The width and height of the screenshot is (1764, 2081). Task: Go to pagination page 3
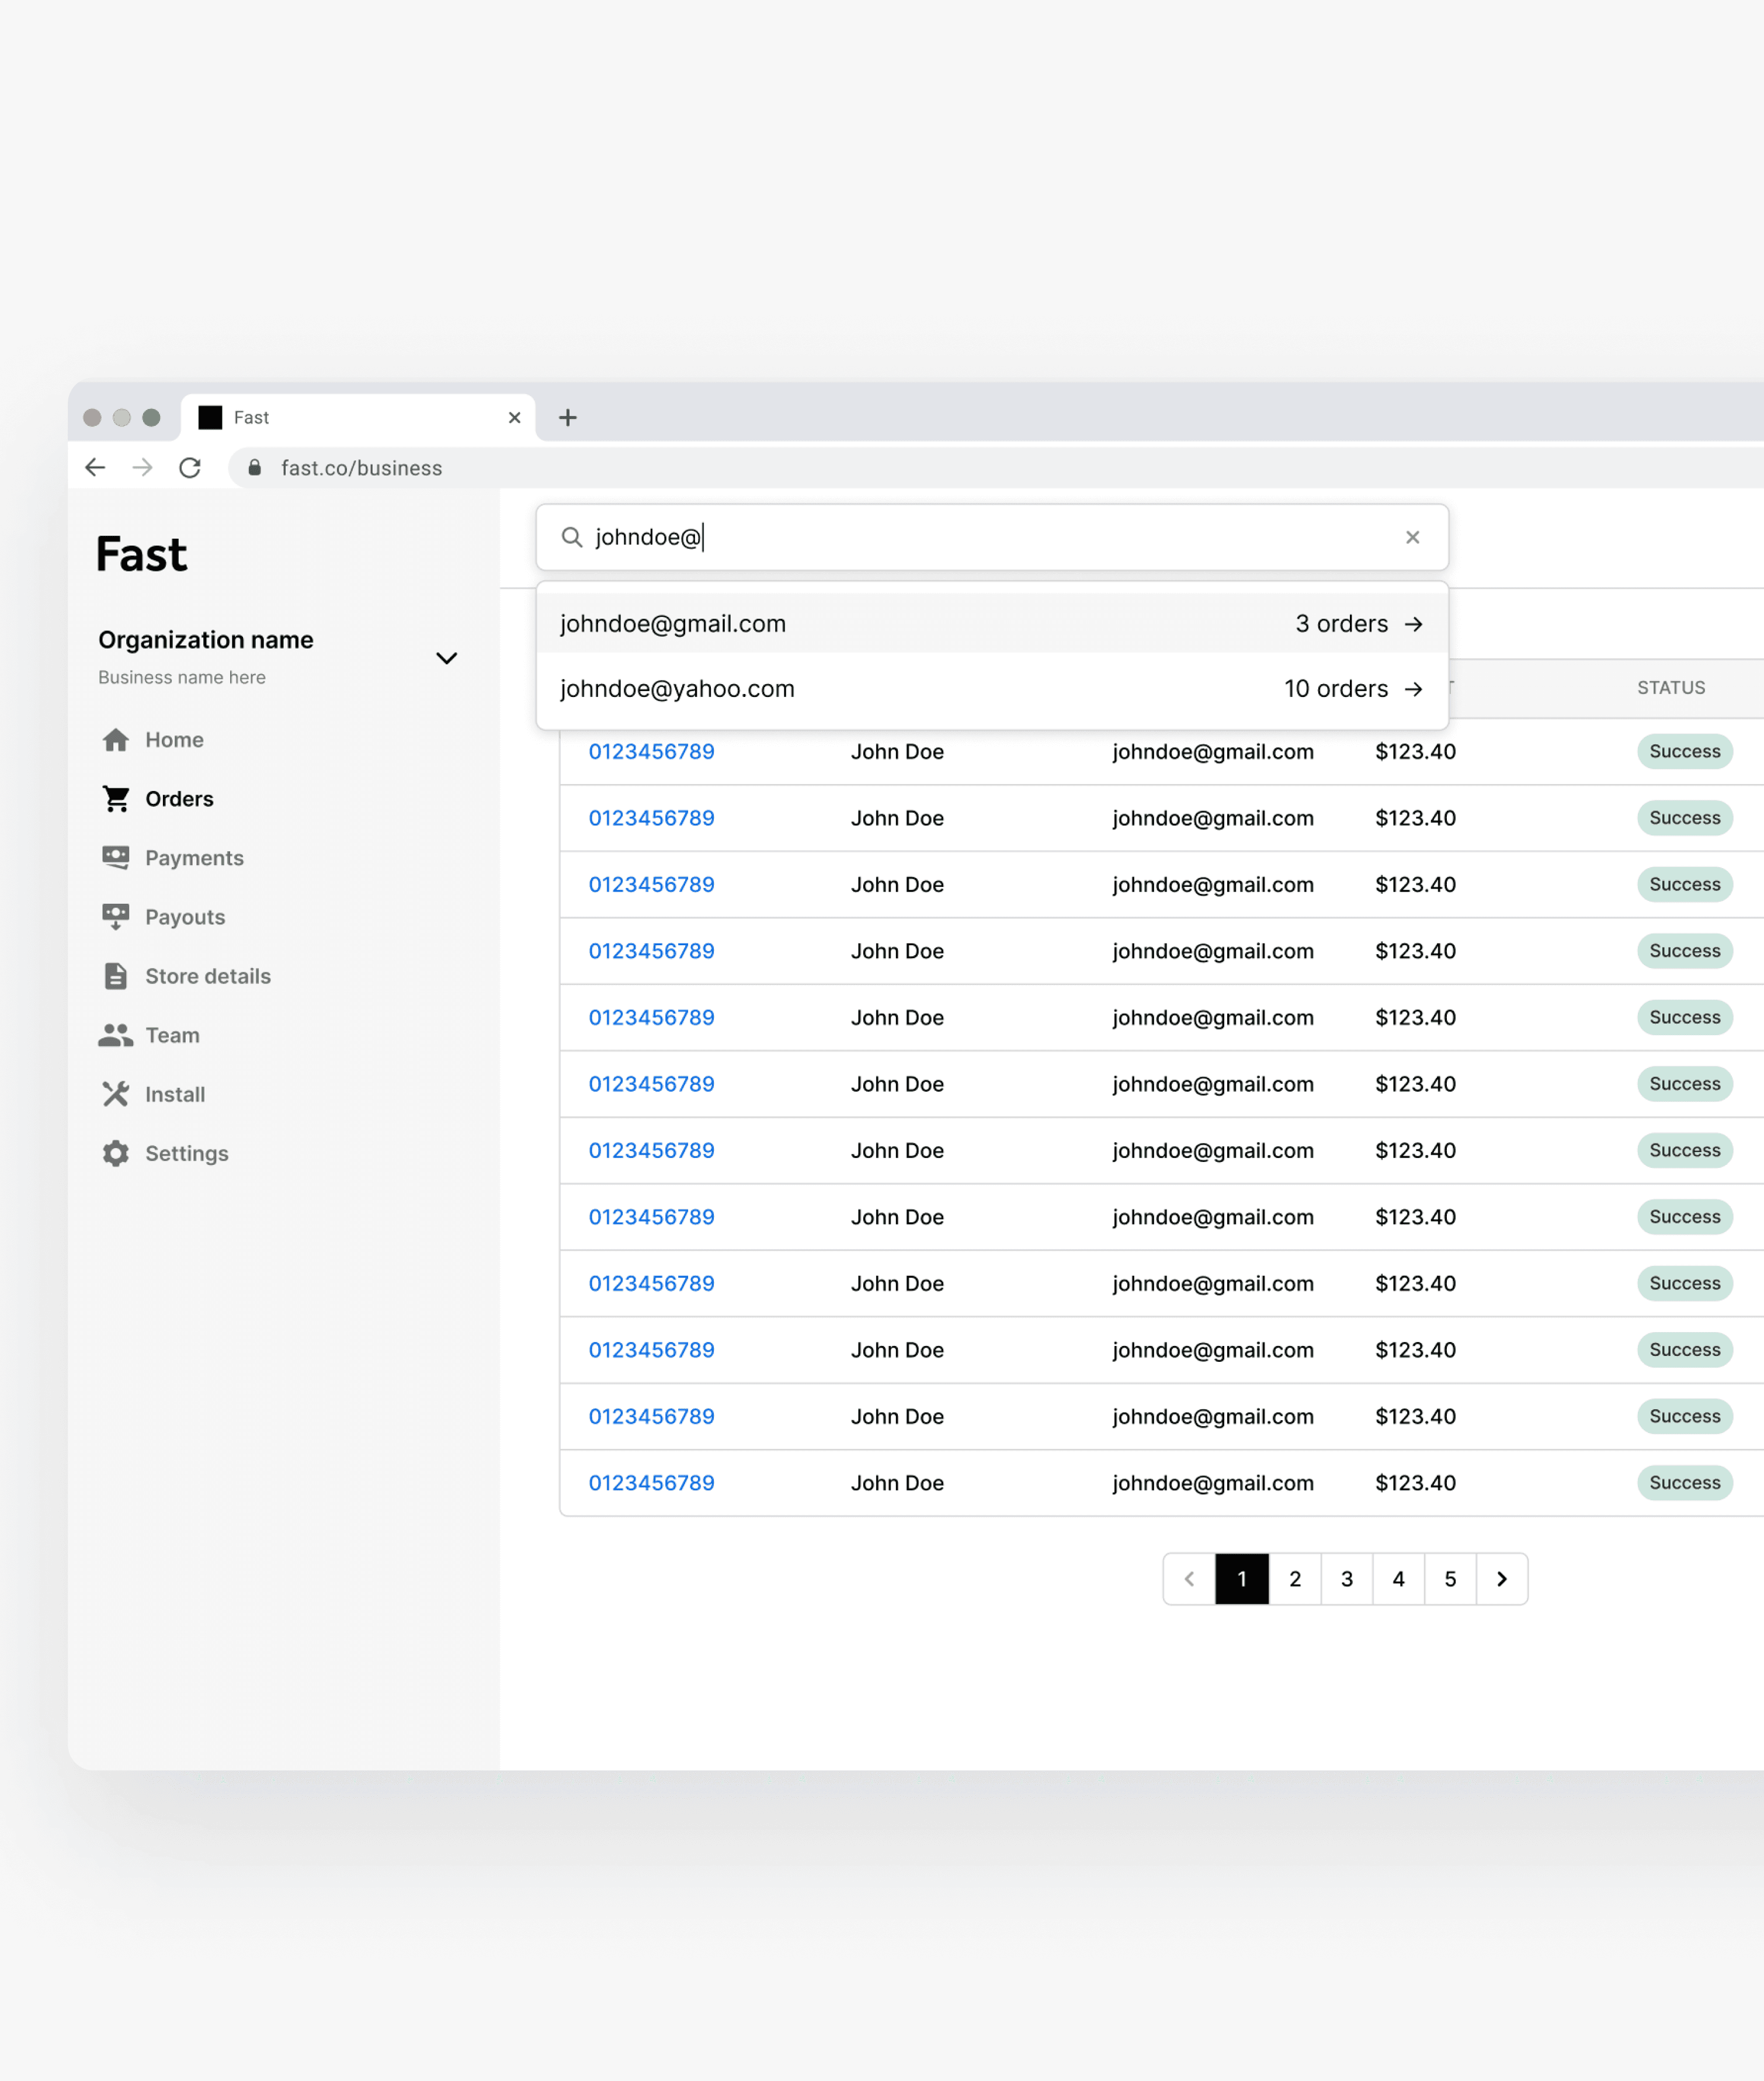point(1346,1579)
